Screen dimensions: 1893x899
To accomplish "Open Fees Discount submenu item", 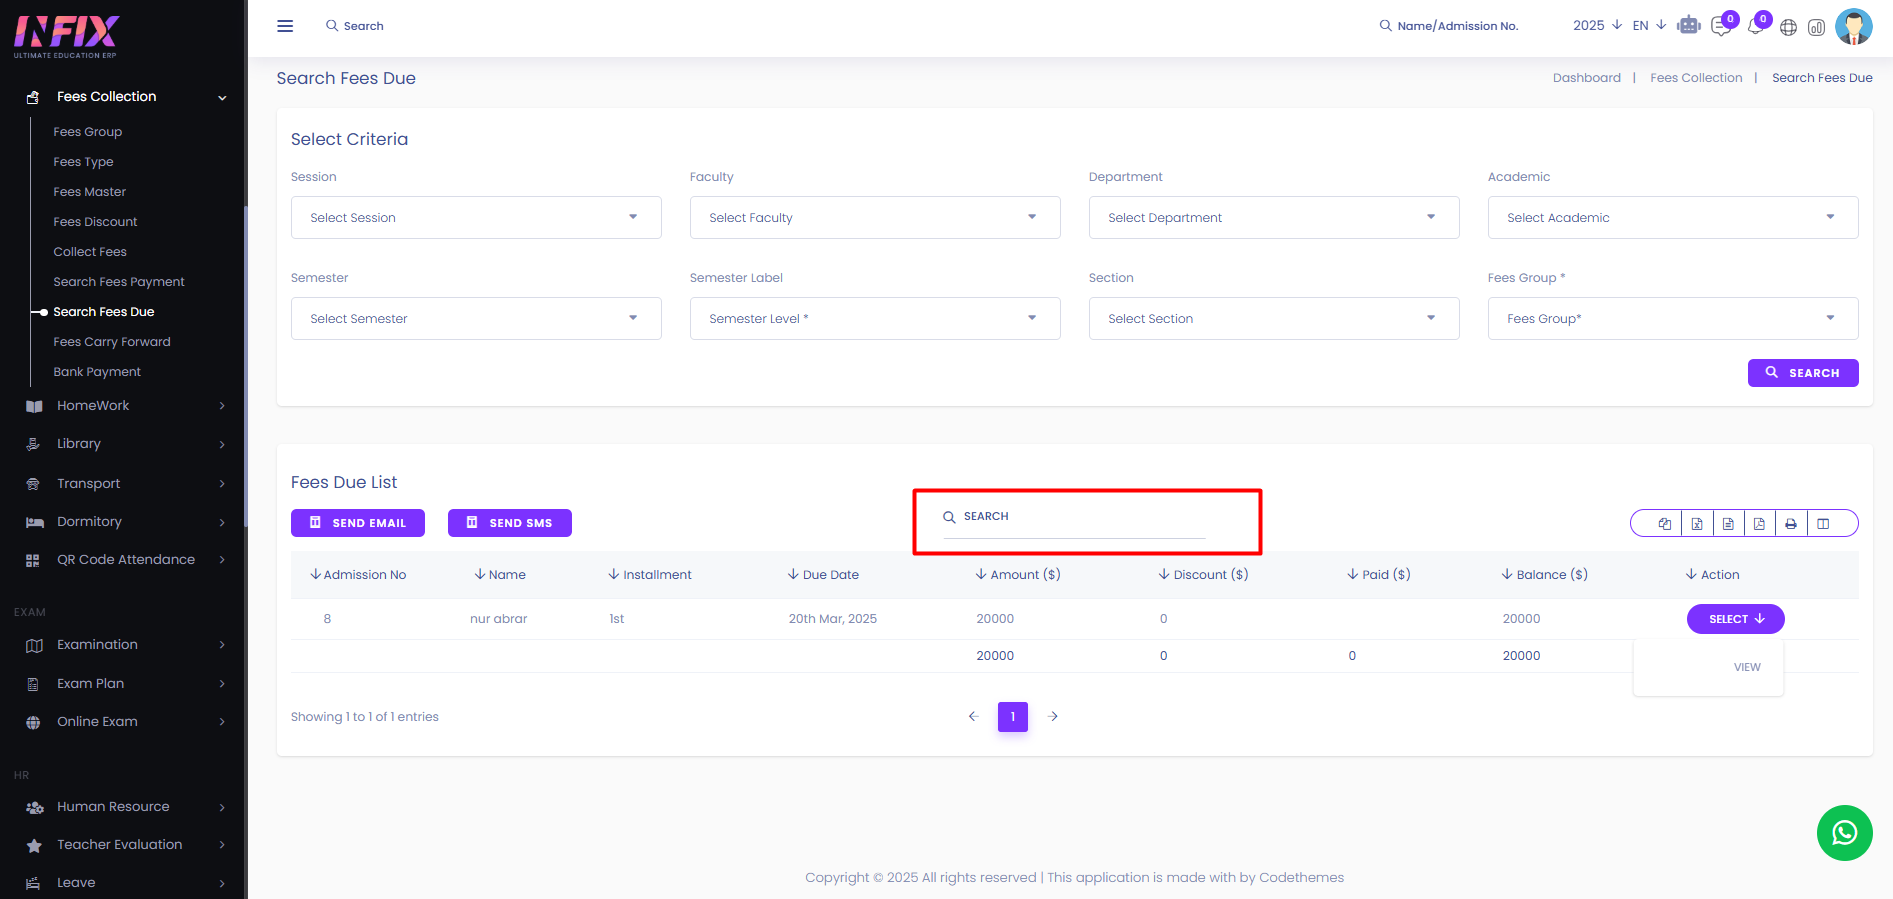I will [95, 222].
